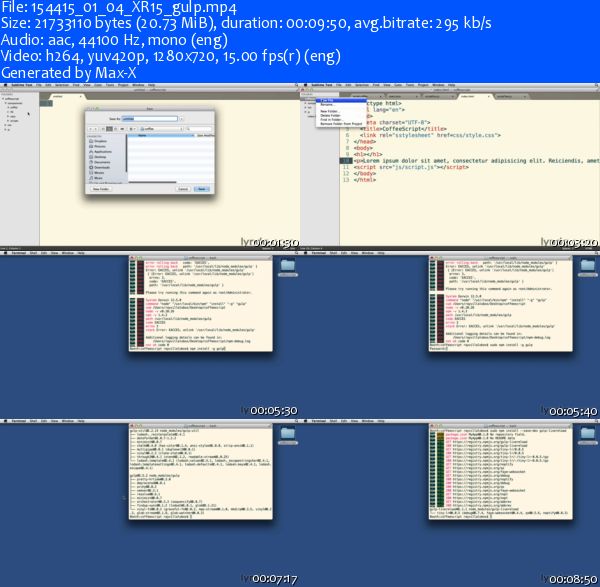Click the Save dialog search field
Image resolution: width=600 pixels, height=587 pixels.
[x=198, y=129]
